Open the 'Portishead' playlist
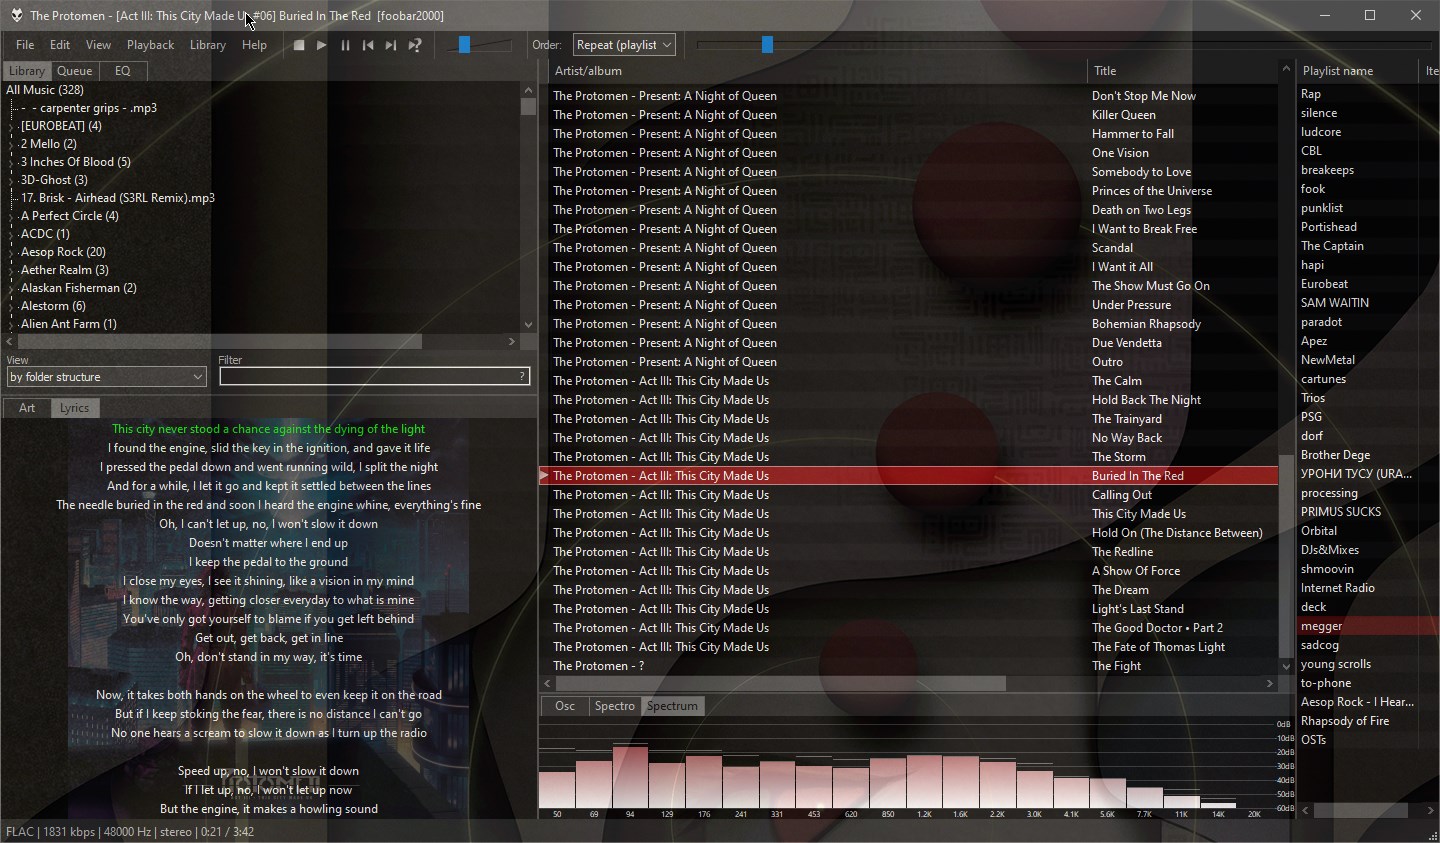The height and width of the screenshot is (843, 1440). click(1329, 227)
